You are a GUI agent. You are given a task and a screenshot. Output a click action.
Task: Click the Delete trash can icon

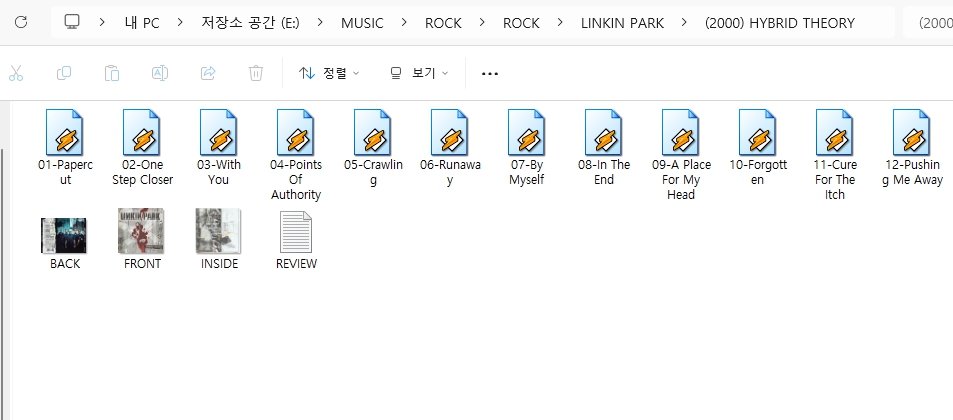pyautogui.click(x=256, y=73)
